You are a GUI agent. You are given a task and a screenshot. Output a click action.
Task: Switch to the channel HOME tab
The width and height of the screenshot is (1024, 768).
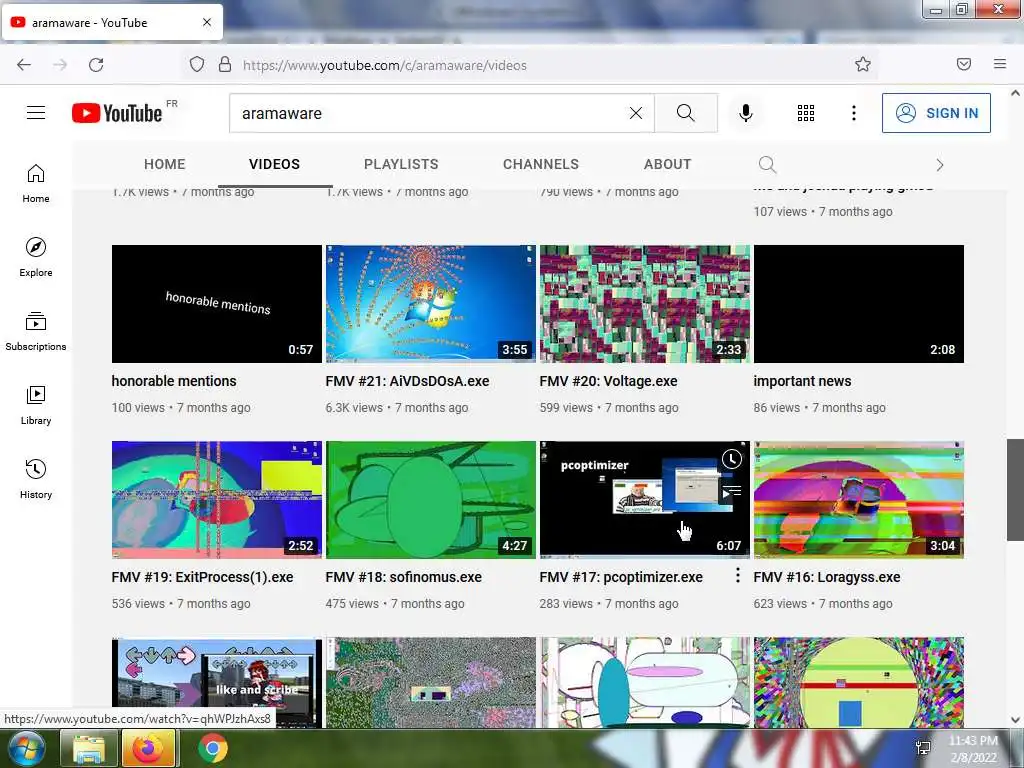click(x=165, y=165)
